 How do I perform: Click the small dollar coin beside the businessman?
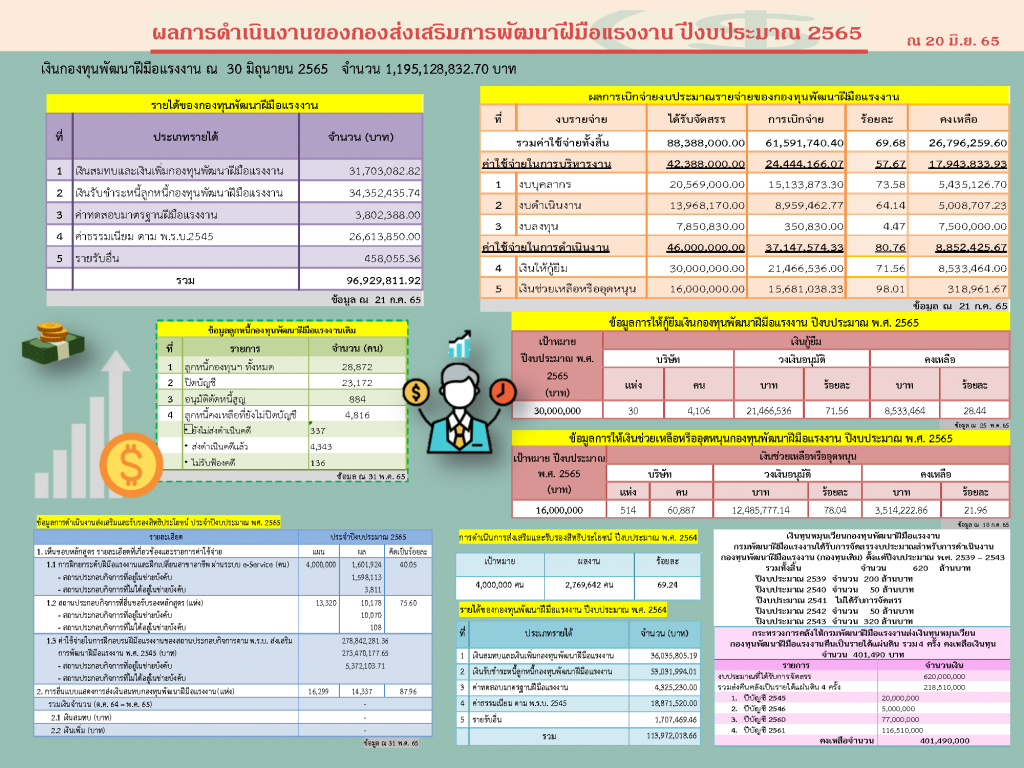(415, 392)
